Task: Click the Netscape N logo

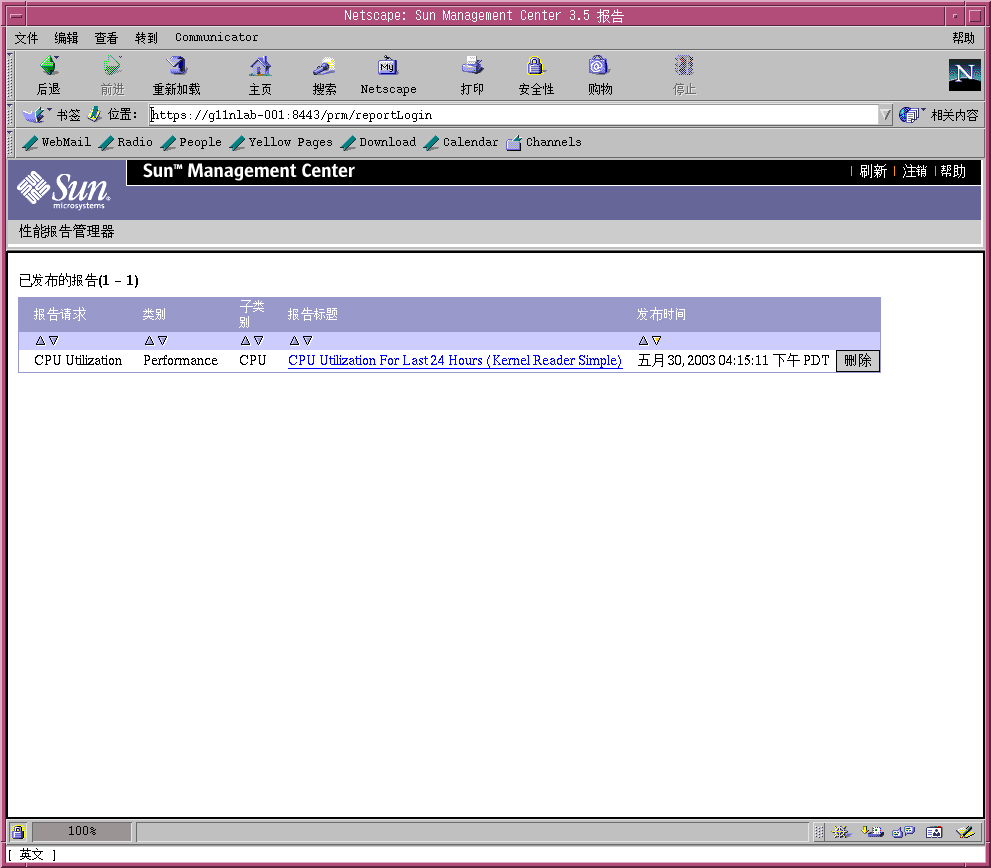Action: click(964, 75)
